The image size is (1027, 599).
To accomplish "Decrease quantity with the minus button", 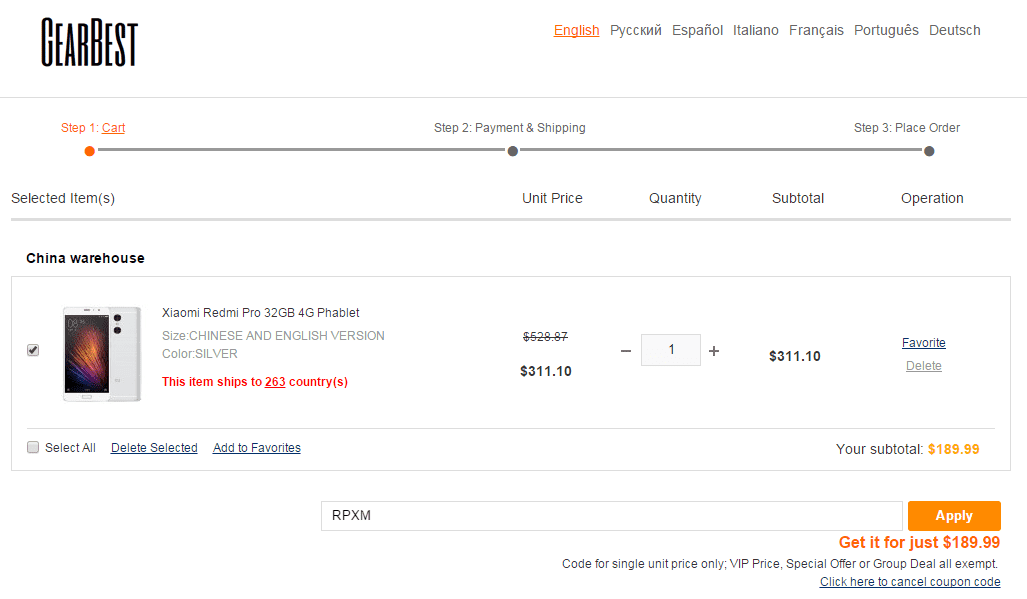I will pyautogui.click(x=626, y=351).
